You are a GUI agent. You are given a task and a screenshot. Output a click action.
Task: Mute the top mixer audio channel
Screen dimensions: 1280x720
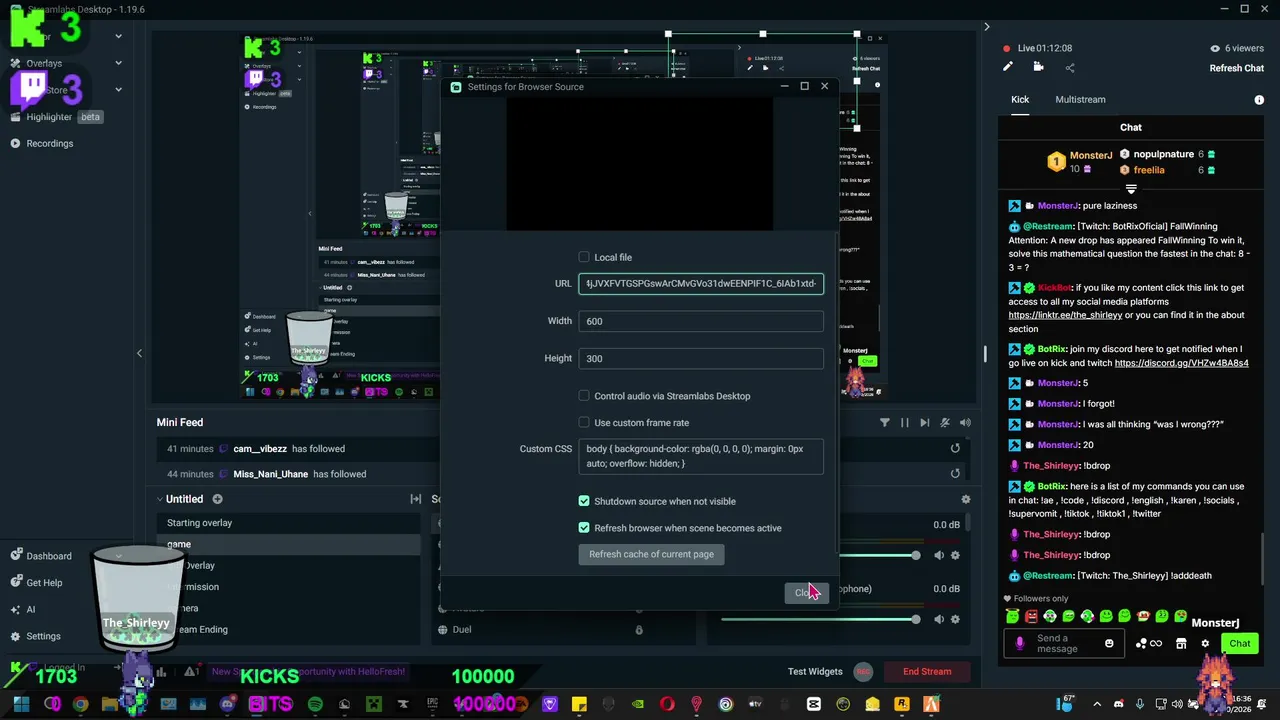pyautogui.click(x=939, y=555)
